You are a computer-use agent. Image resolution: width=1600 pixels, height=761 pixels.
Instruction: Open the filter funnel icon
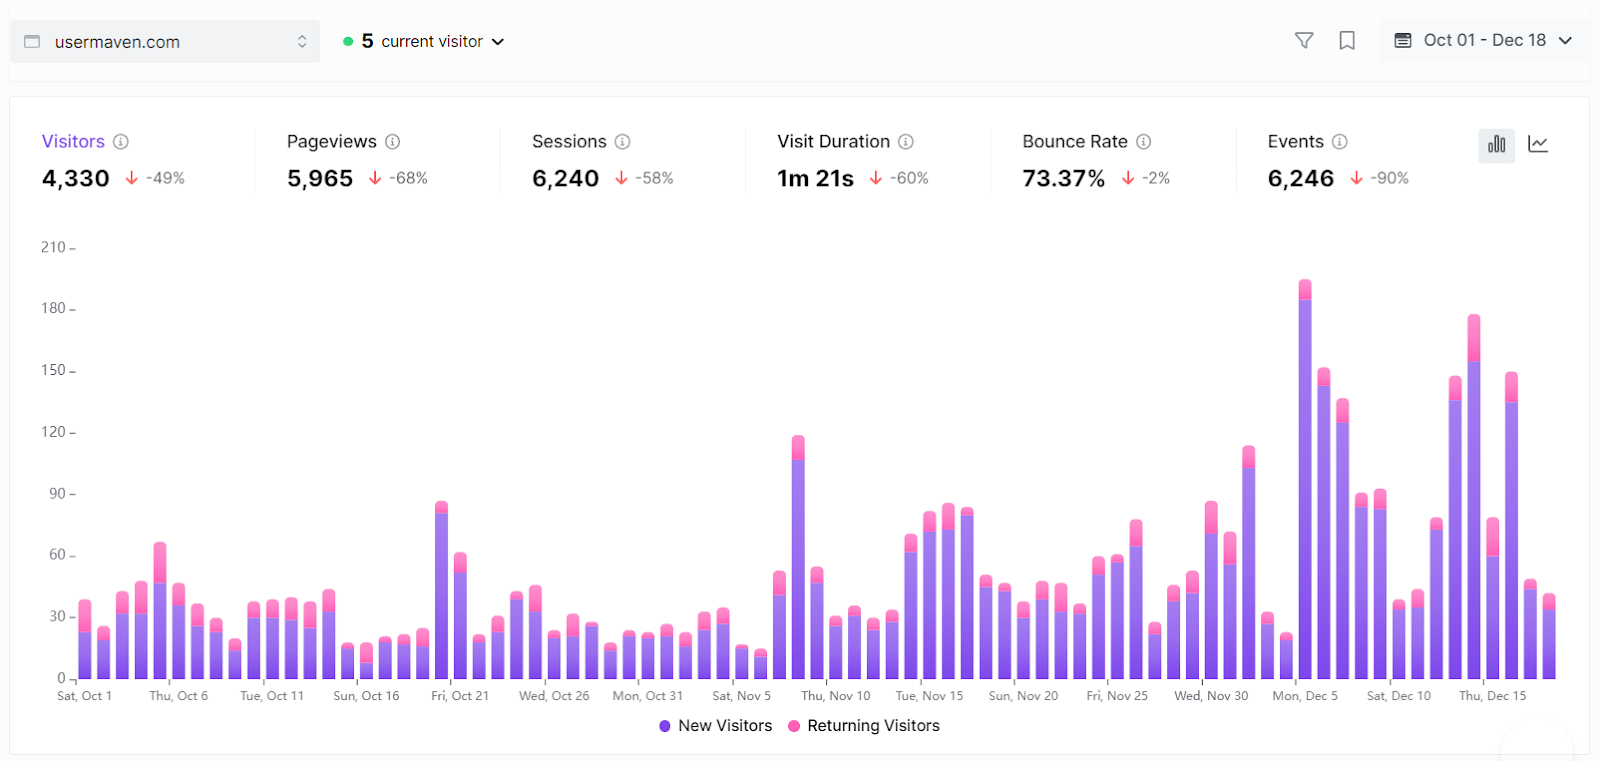(1304, 40)
